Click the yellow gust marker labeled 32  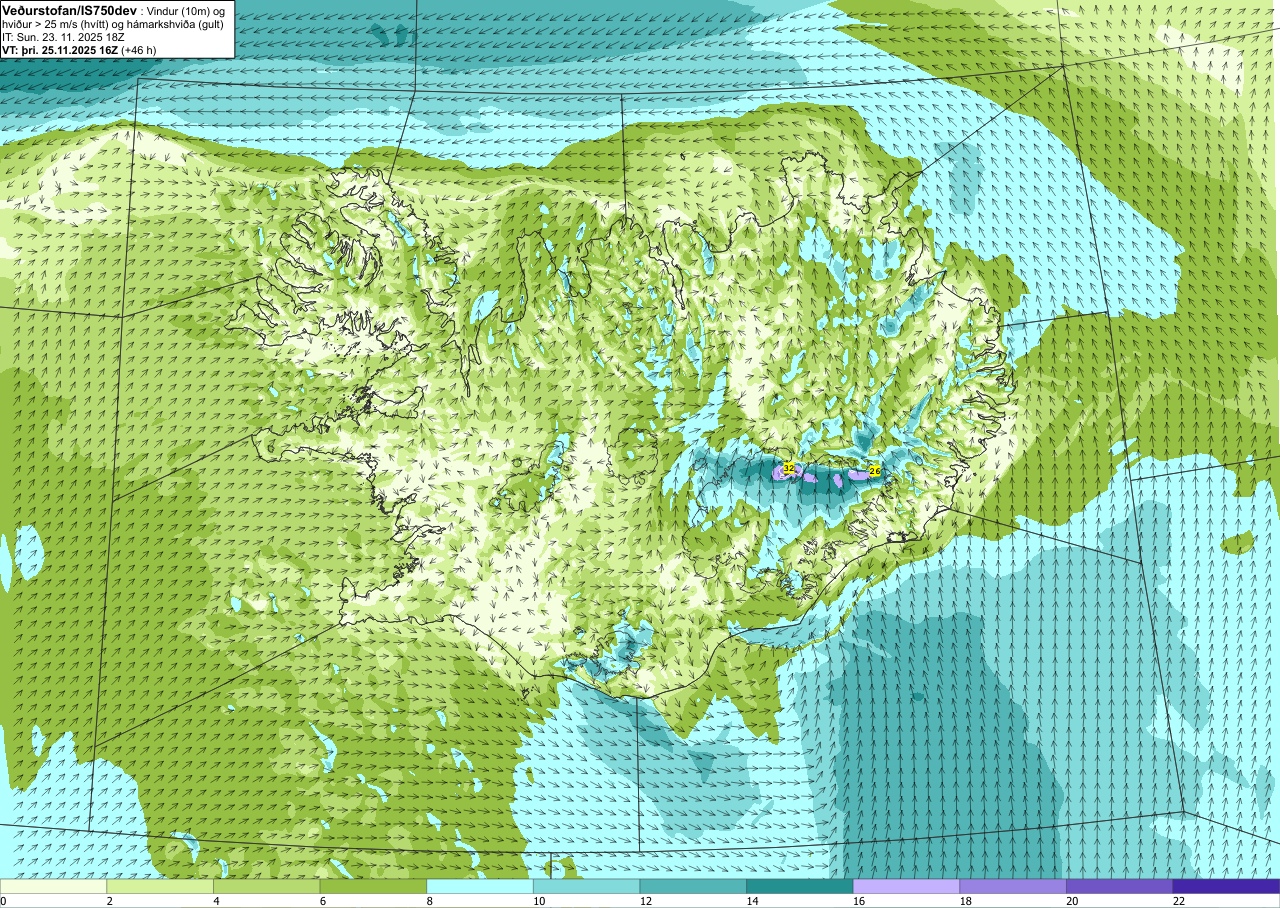pos(788,468)
